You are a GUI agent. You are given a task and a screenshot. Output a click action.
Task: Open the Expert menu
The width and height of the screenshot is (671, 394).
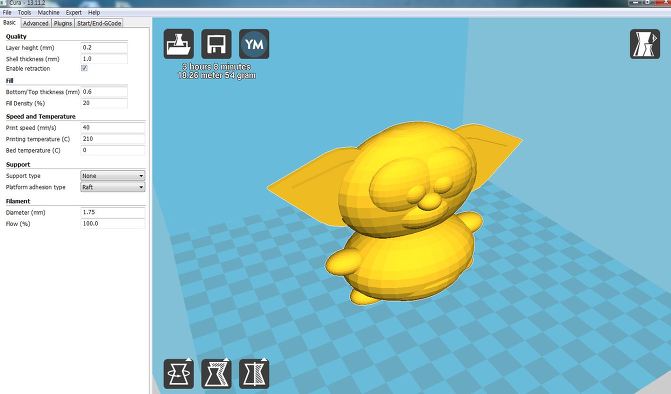point(74,12)
